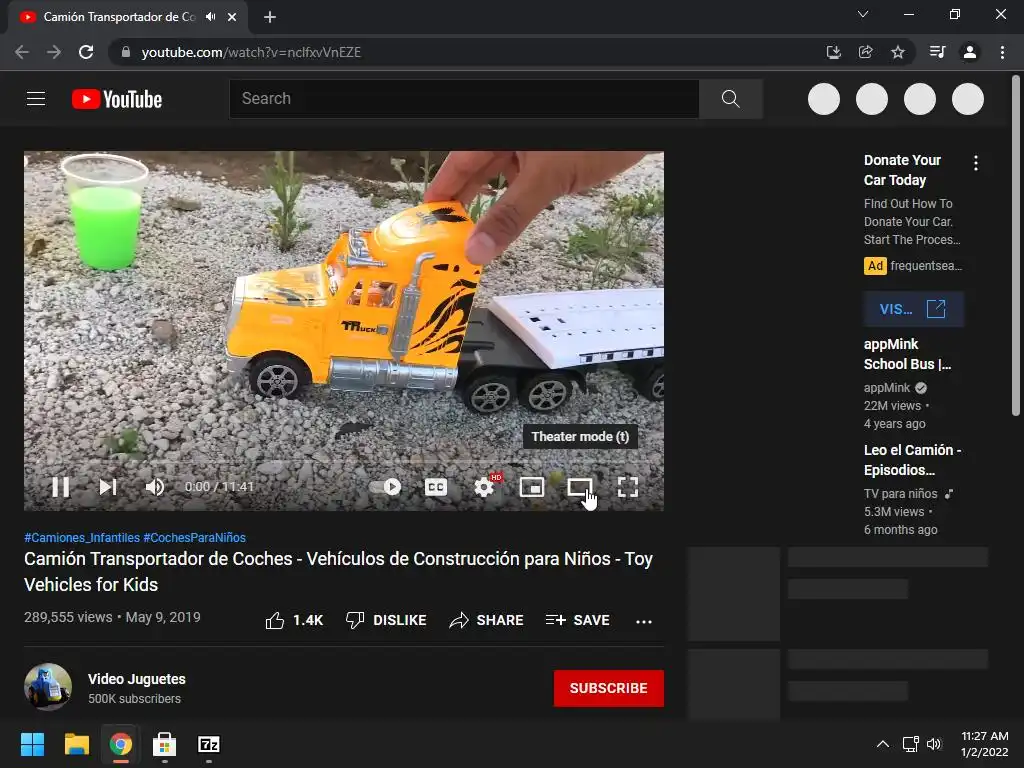Open the Donate Your Car Today ad
The width and height of the screenshot is (1024, 768).
(903, 170)
